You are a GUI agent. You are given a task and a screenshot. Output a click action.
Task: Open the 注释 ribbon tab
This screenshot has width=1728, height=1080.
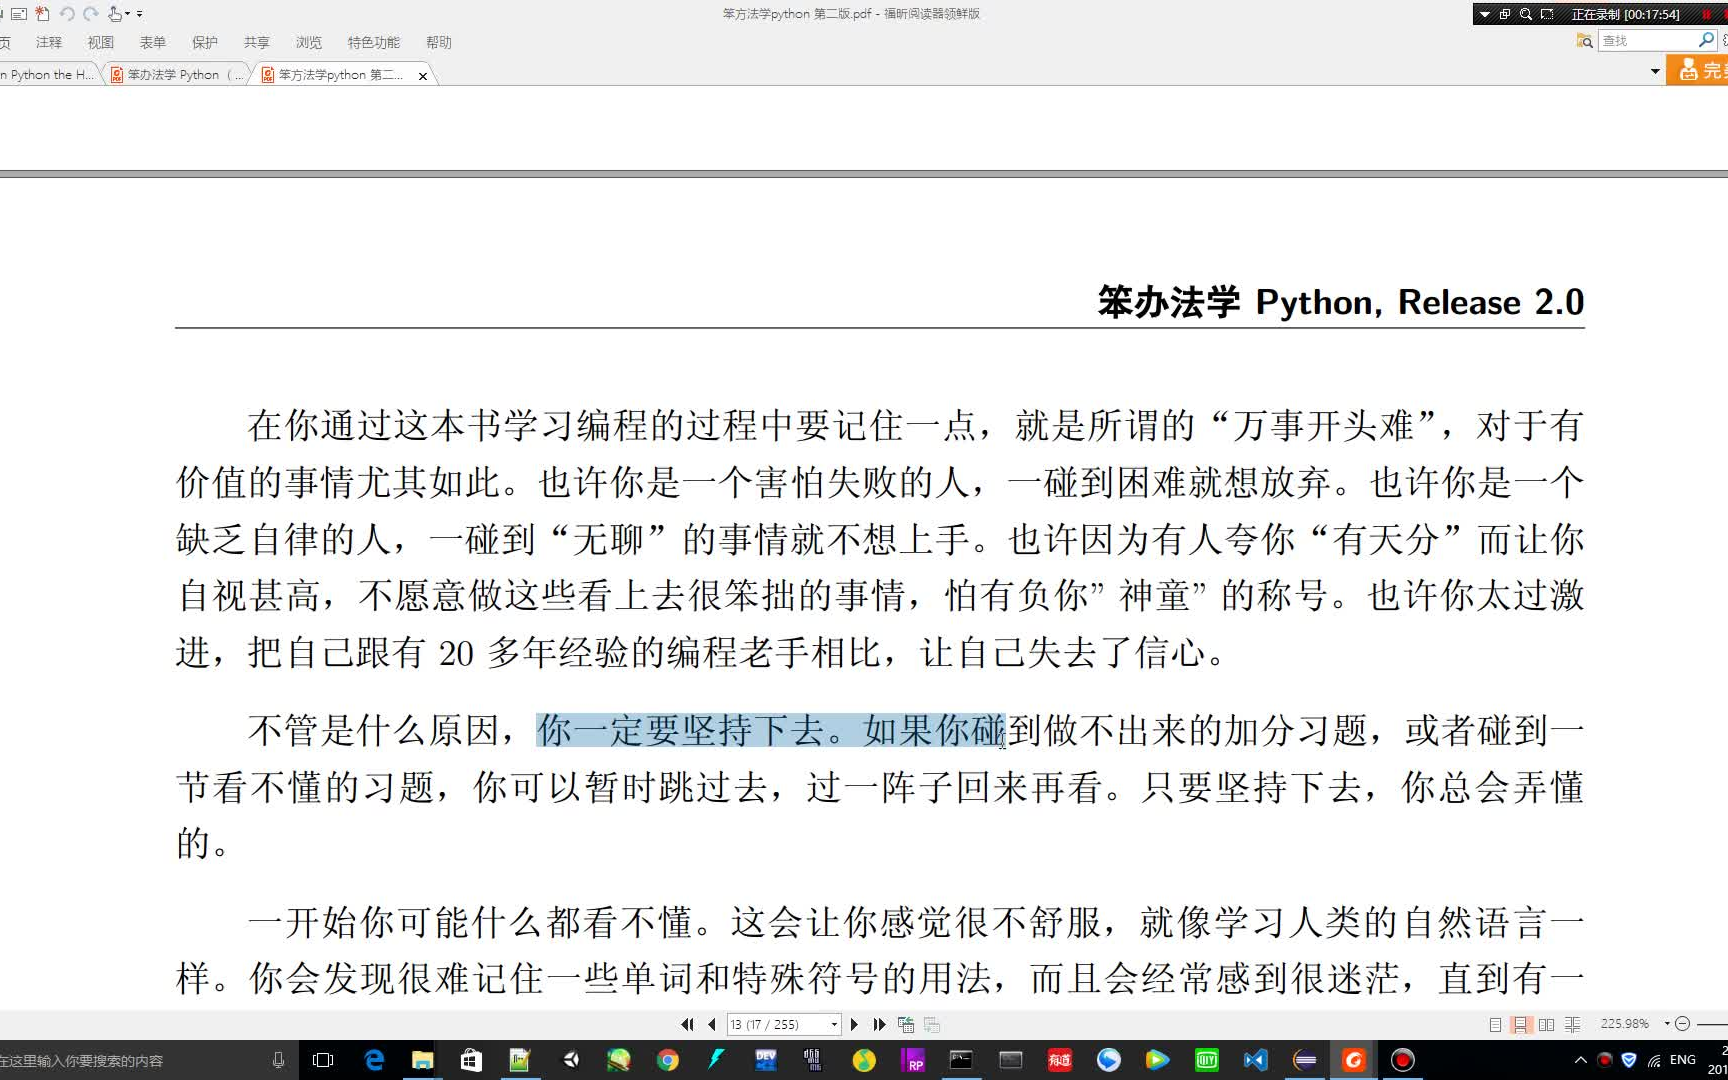[x=49, y=42]
